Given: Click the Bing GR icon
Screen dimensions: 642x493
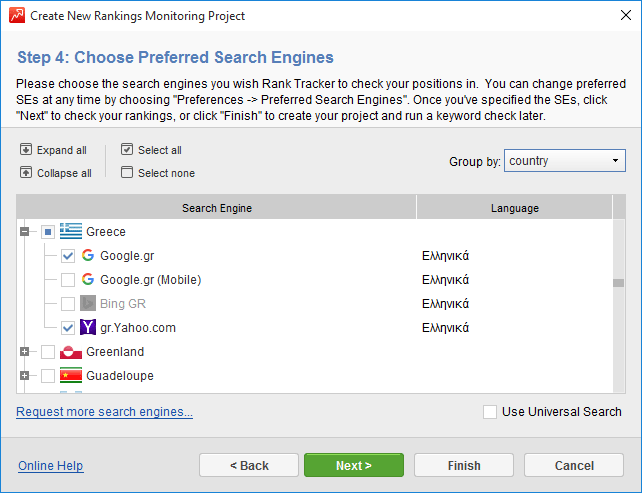Looking at the screenshot, I should (88, 304).
